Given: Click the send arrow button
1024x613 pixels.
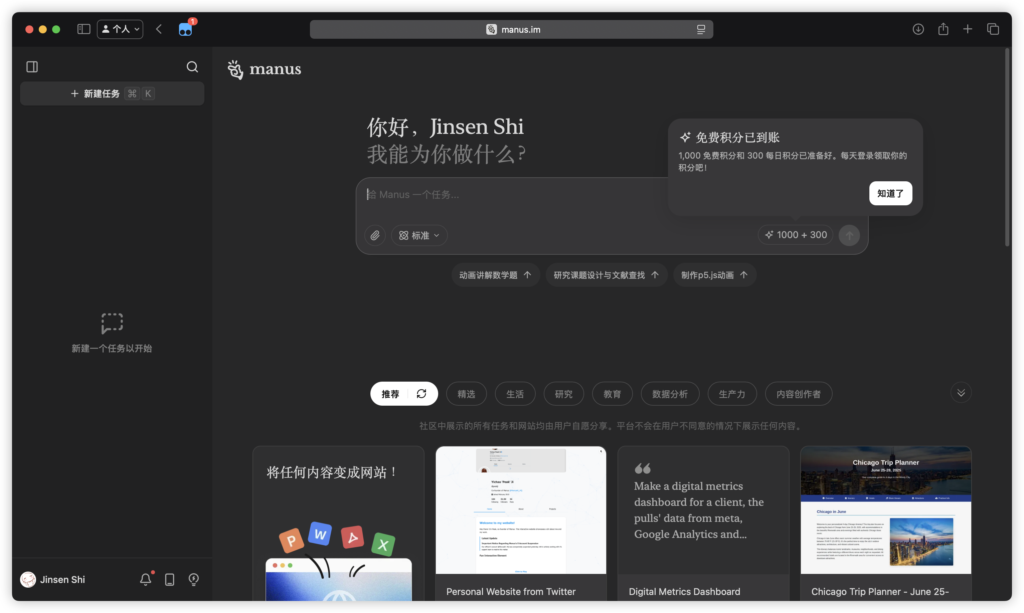Looking at the screenshot, I should pos(849,235).
